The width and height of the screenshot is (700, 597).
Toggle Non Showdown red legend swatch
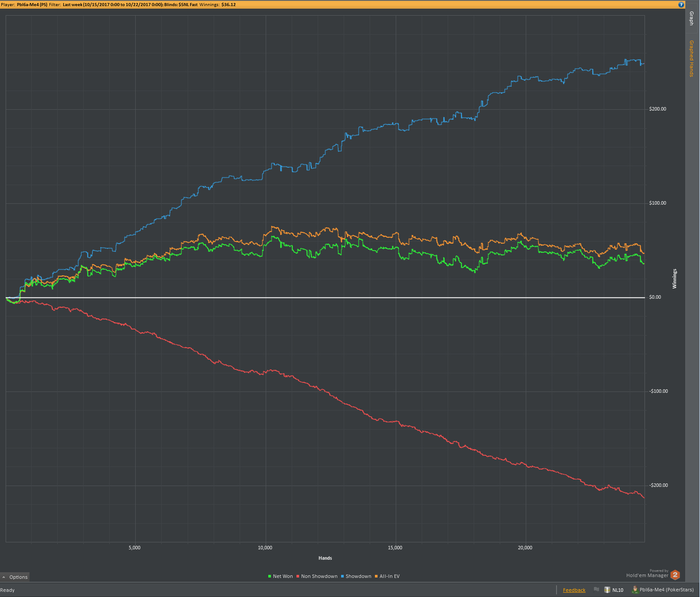point(298,576)
